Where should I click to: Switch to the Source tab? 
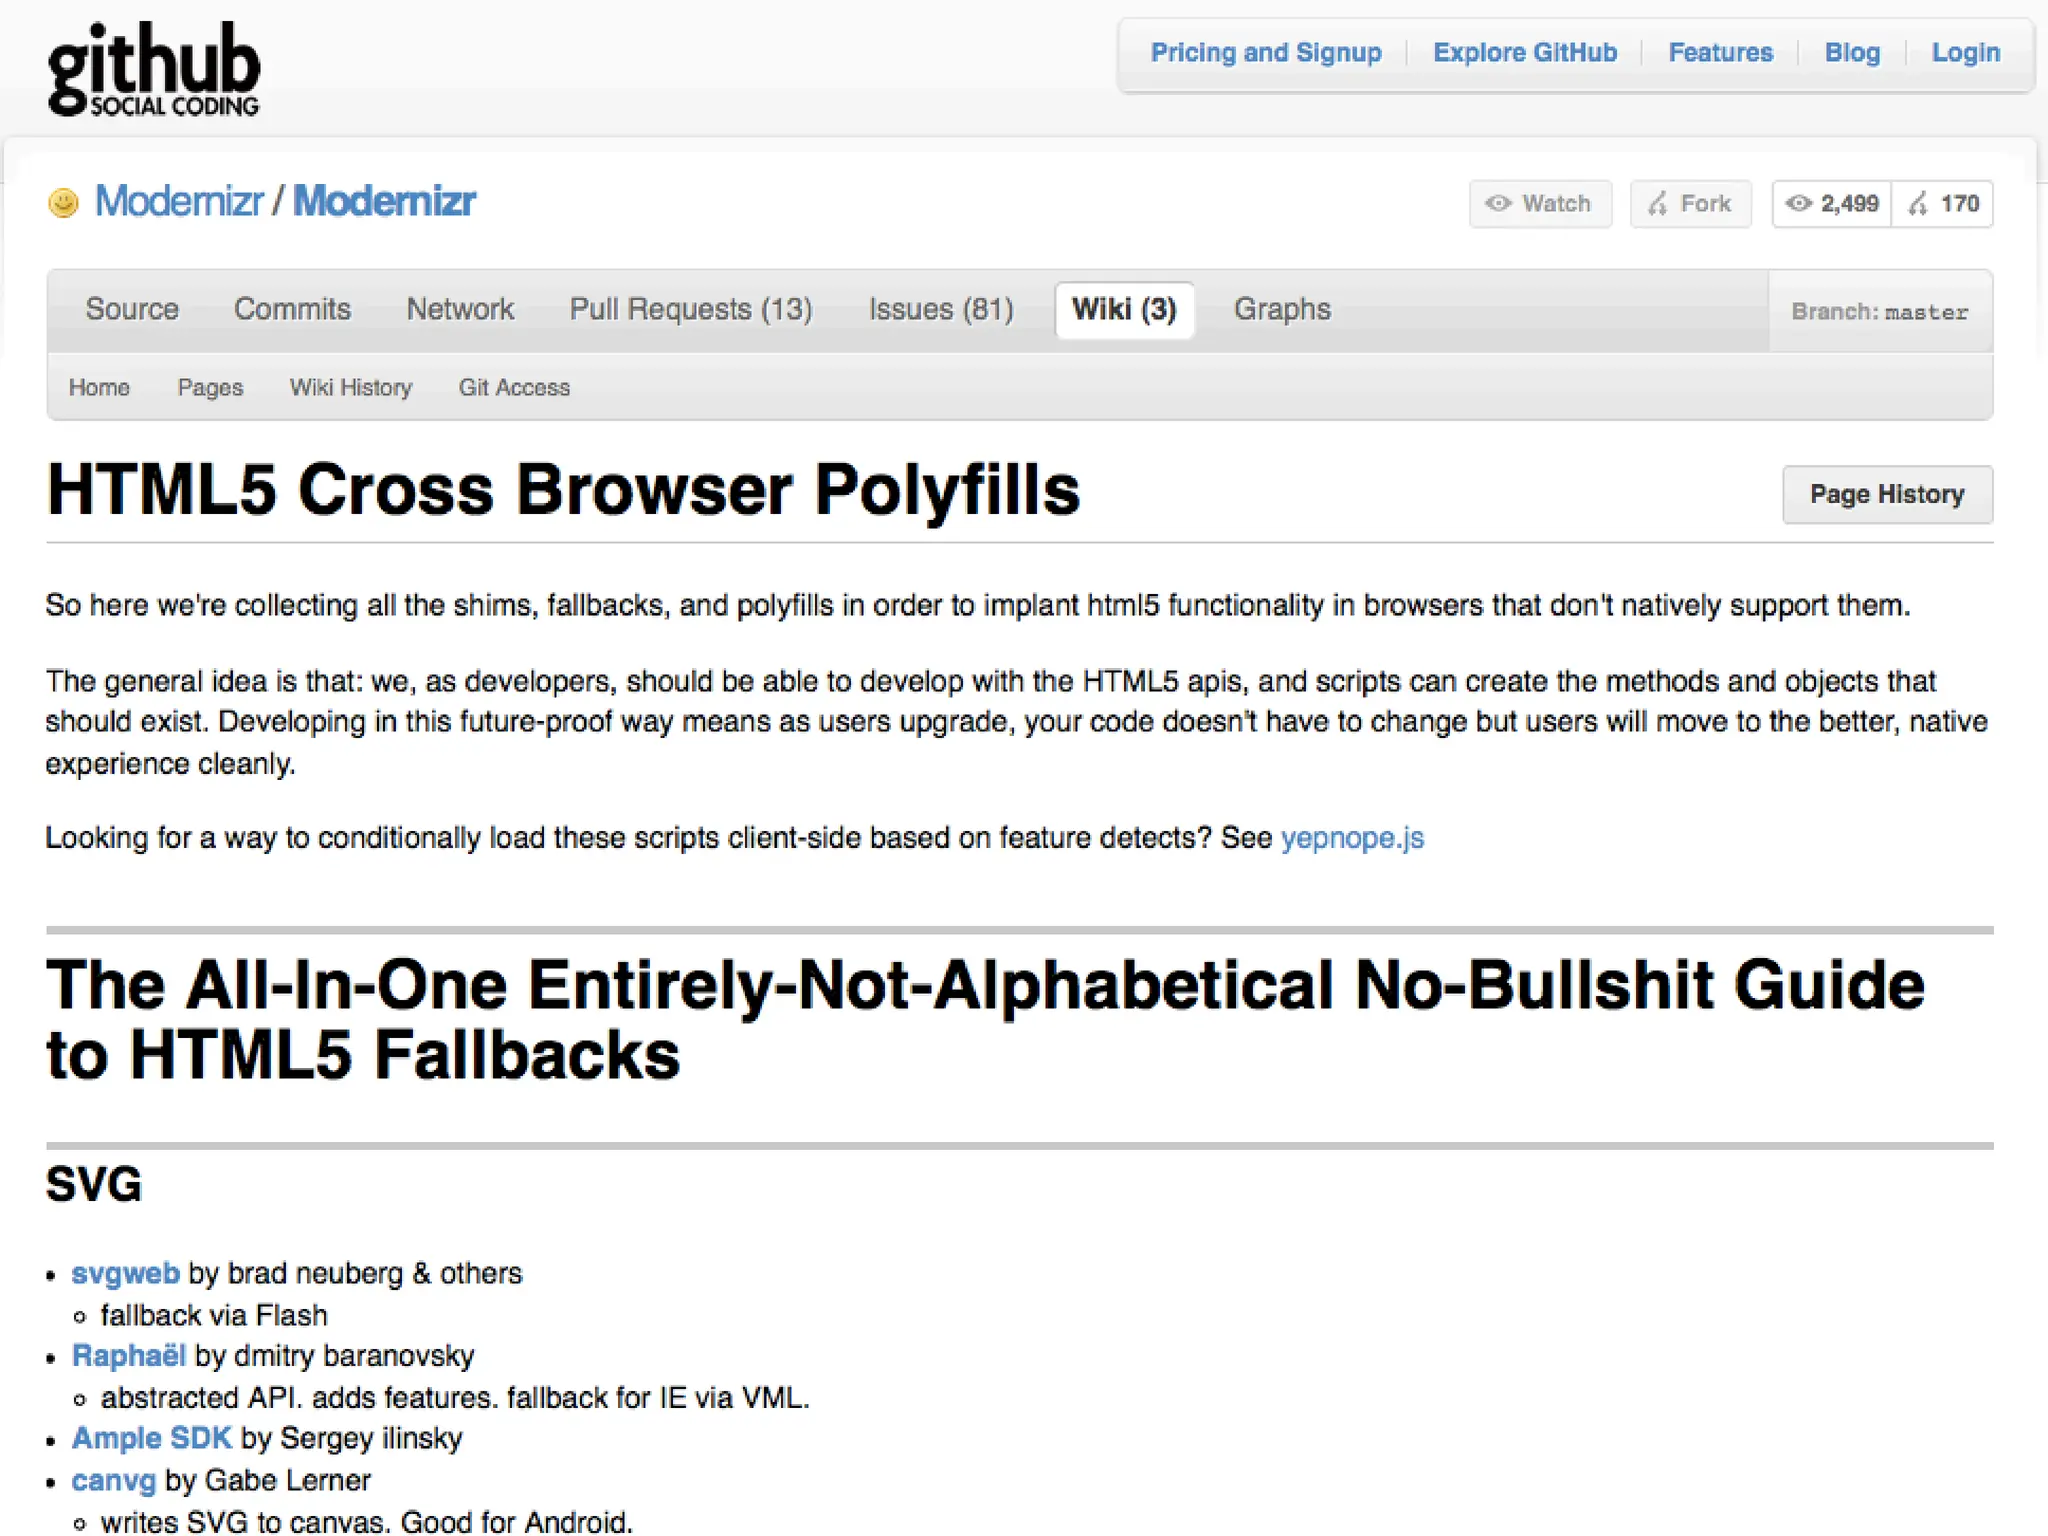point(132,309)
